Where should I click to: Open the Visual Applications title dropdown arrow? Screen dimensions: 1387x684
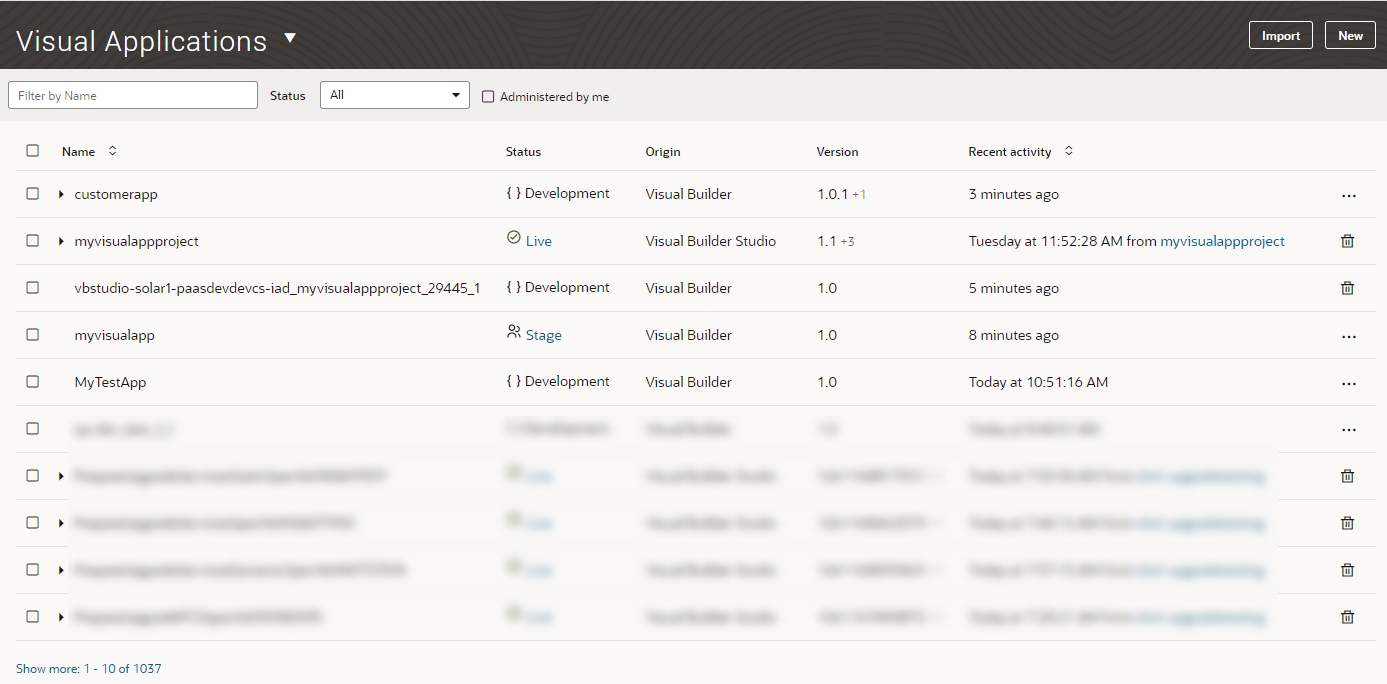click(290, 39)
